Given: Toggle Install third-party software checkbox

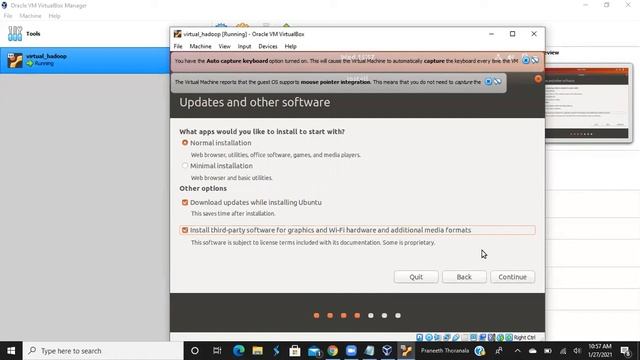Looking at the screenshot, I should [185, 230].
